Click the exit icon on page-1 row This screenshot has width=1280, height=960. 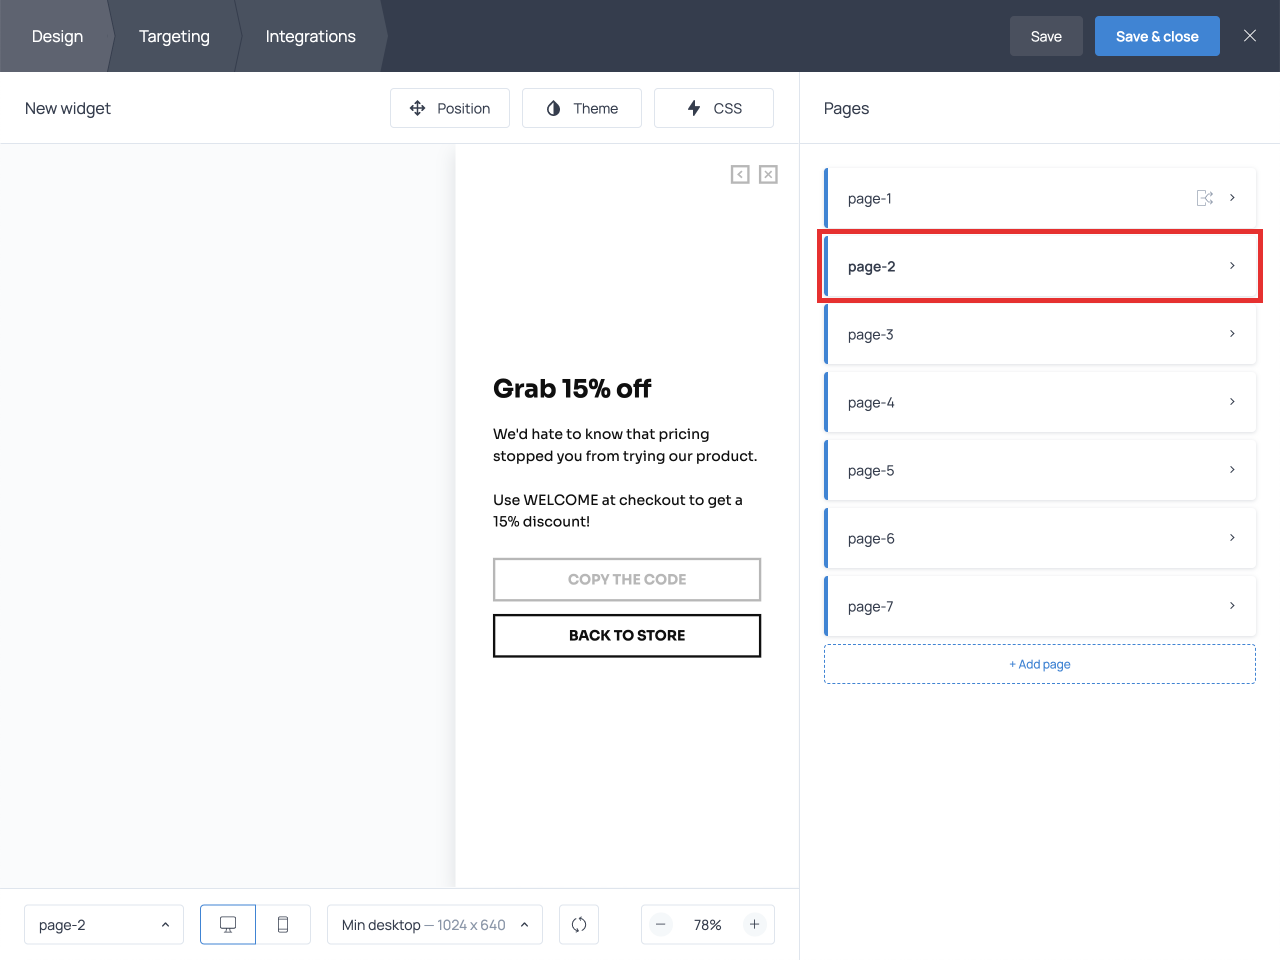click(x=1205, y=198)
